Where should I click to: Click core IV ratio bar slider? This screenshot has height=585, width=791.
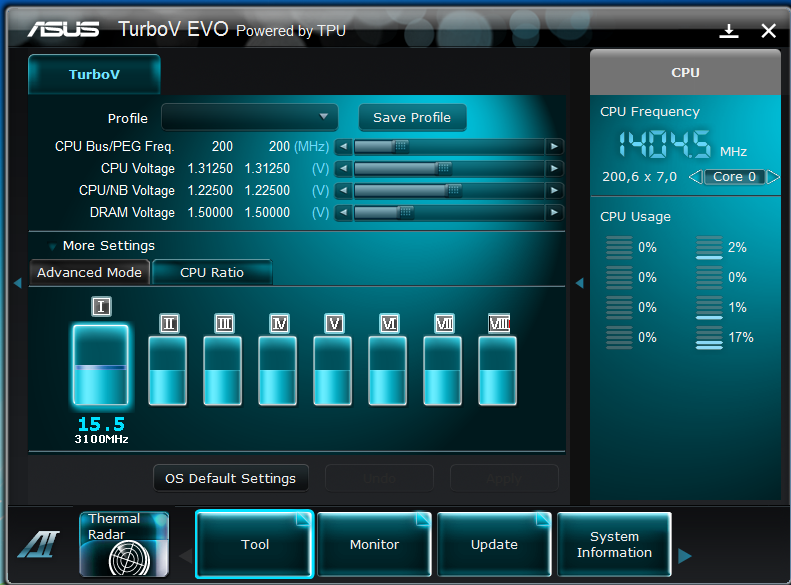coord(277,371)
